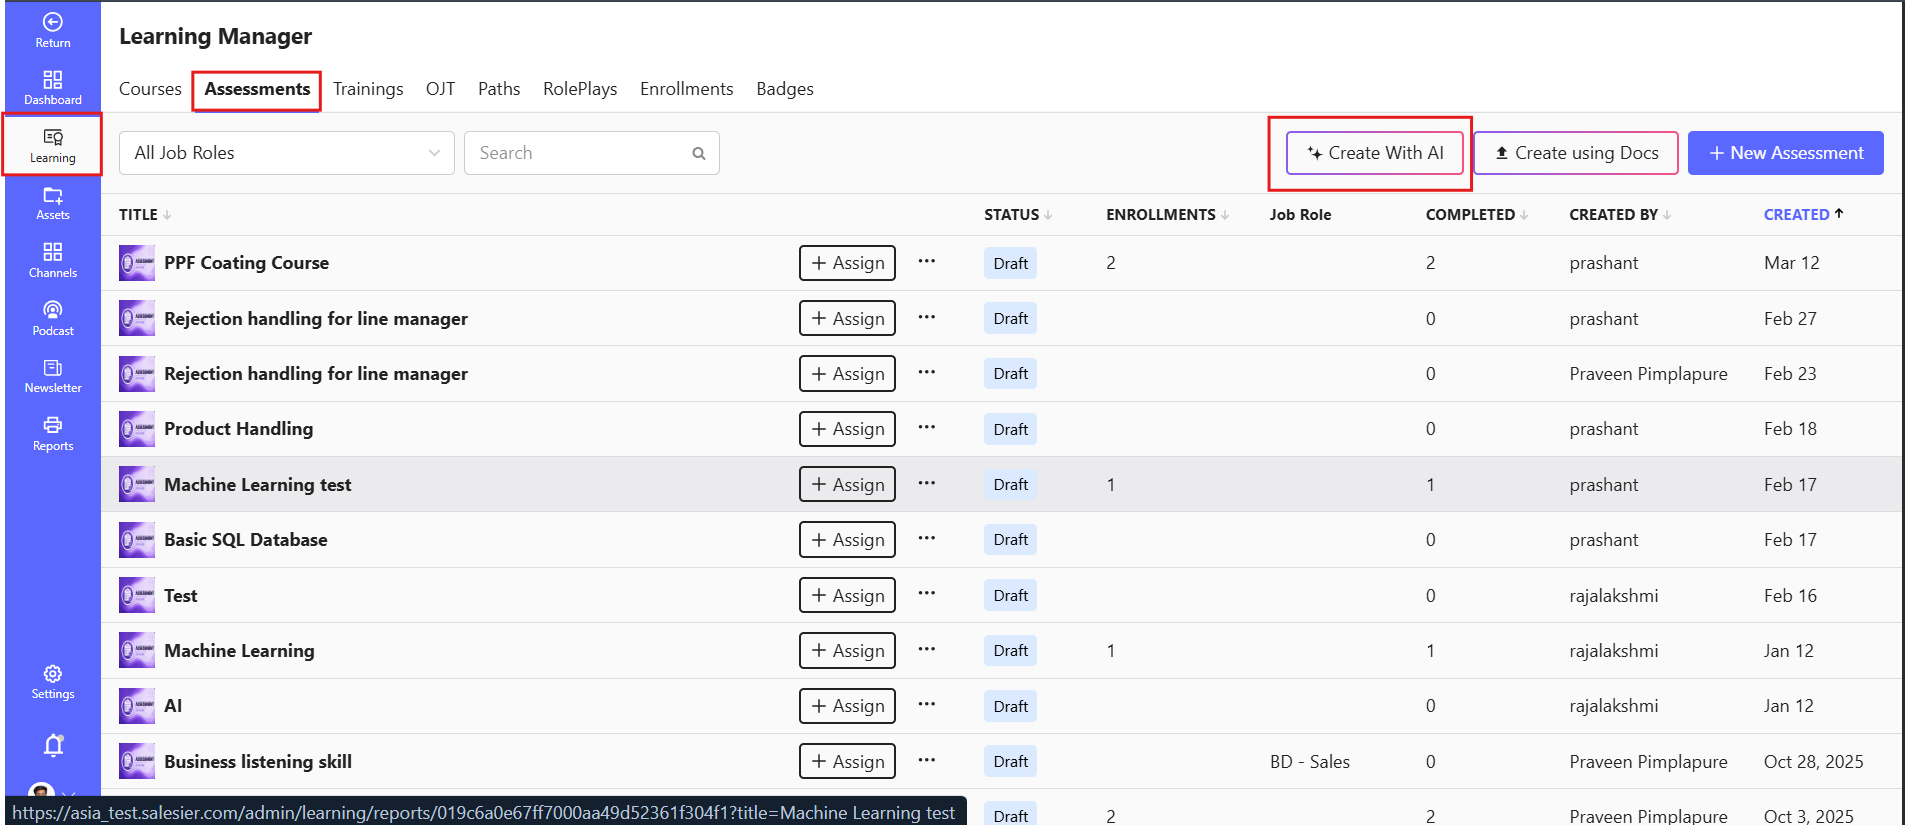This screenshot has height=825, width=1905.
Task: Open the Enrollments tab
Action: [686, 89]
